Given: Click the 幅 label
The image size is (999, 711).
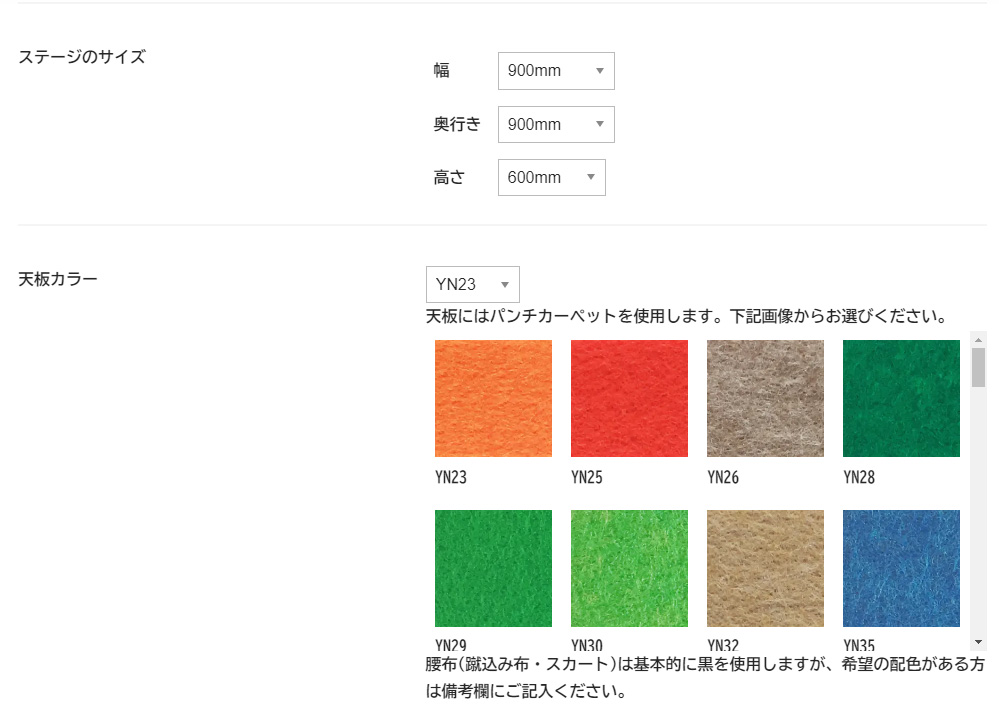Looking at the screenshot, I should (x=442, y=70).
